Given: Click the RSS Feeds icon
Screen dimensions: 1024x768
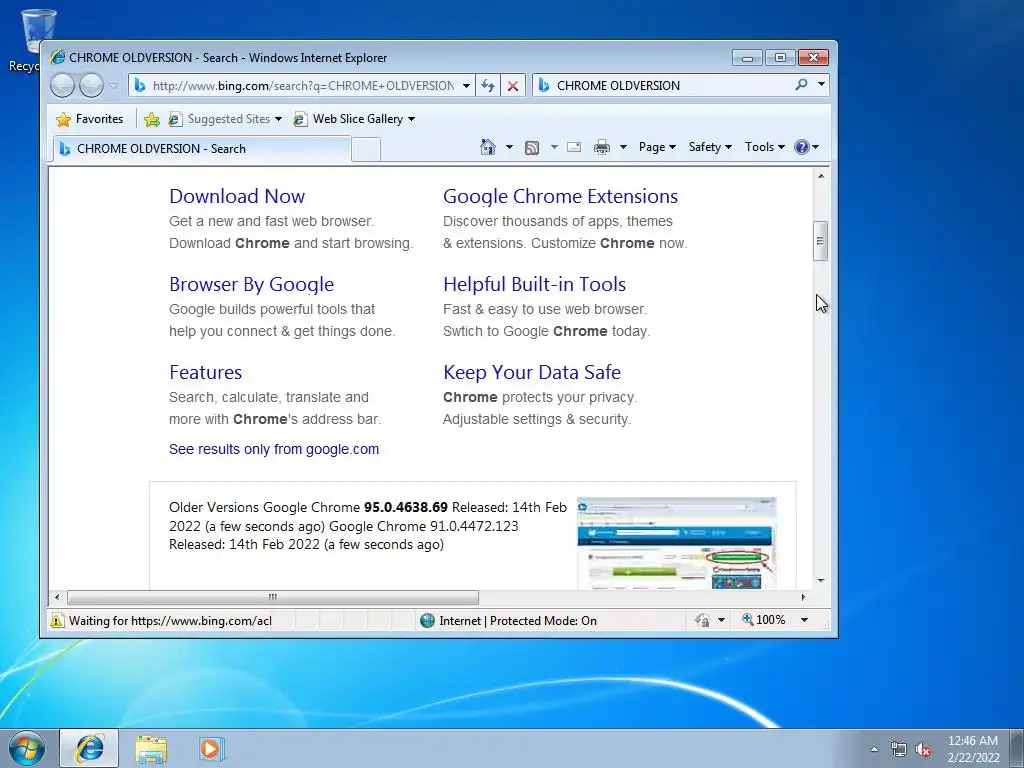Looking at the screenshot, I should (532, 148).
